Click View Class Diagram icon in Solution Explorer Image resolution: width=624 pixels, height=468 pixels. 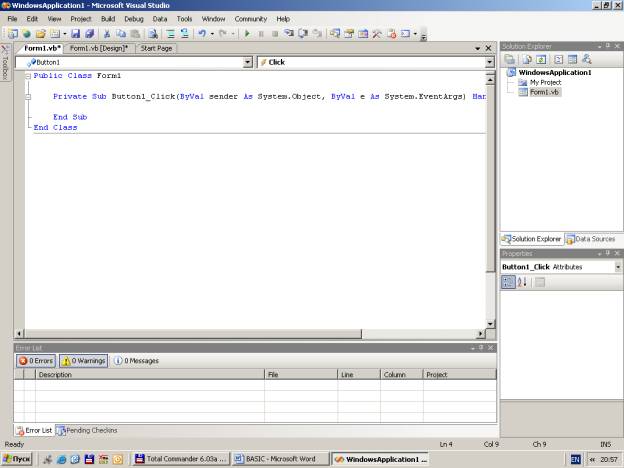[x=587, y=60]
